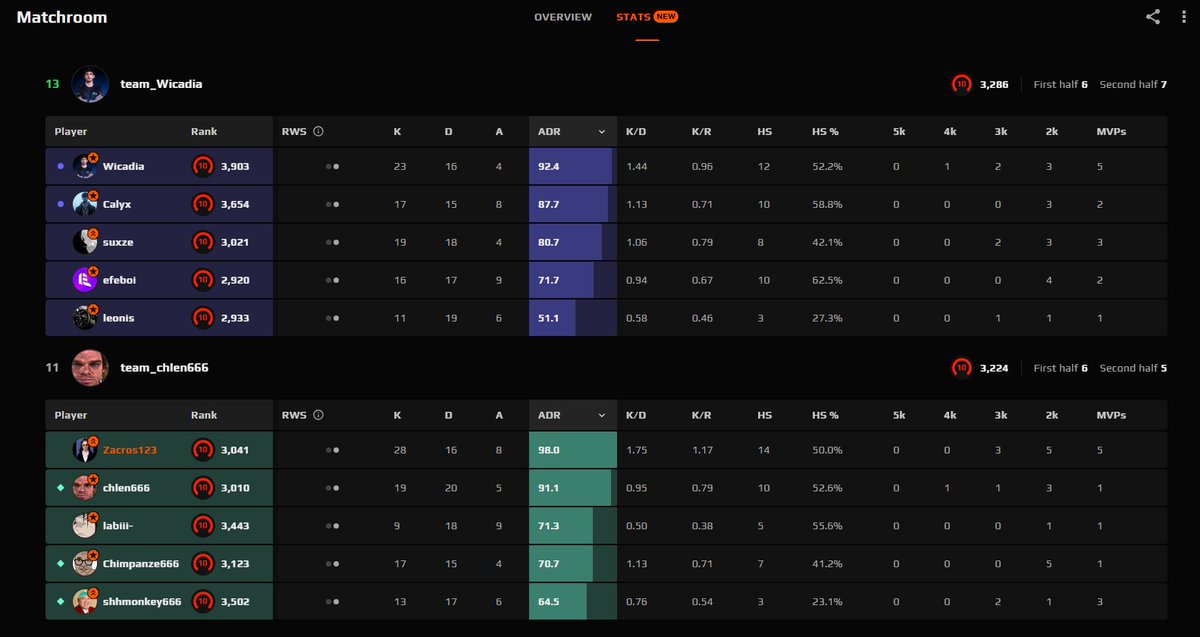The image size is (1200, 637).
Task: Open shhmonkey666 player name link
Action: coord(142,601)
